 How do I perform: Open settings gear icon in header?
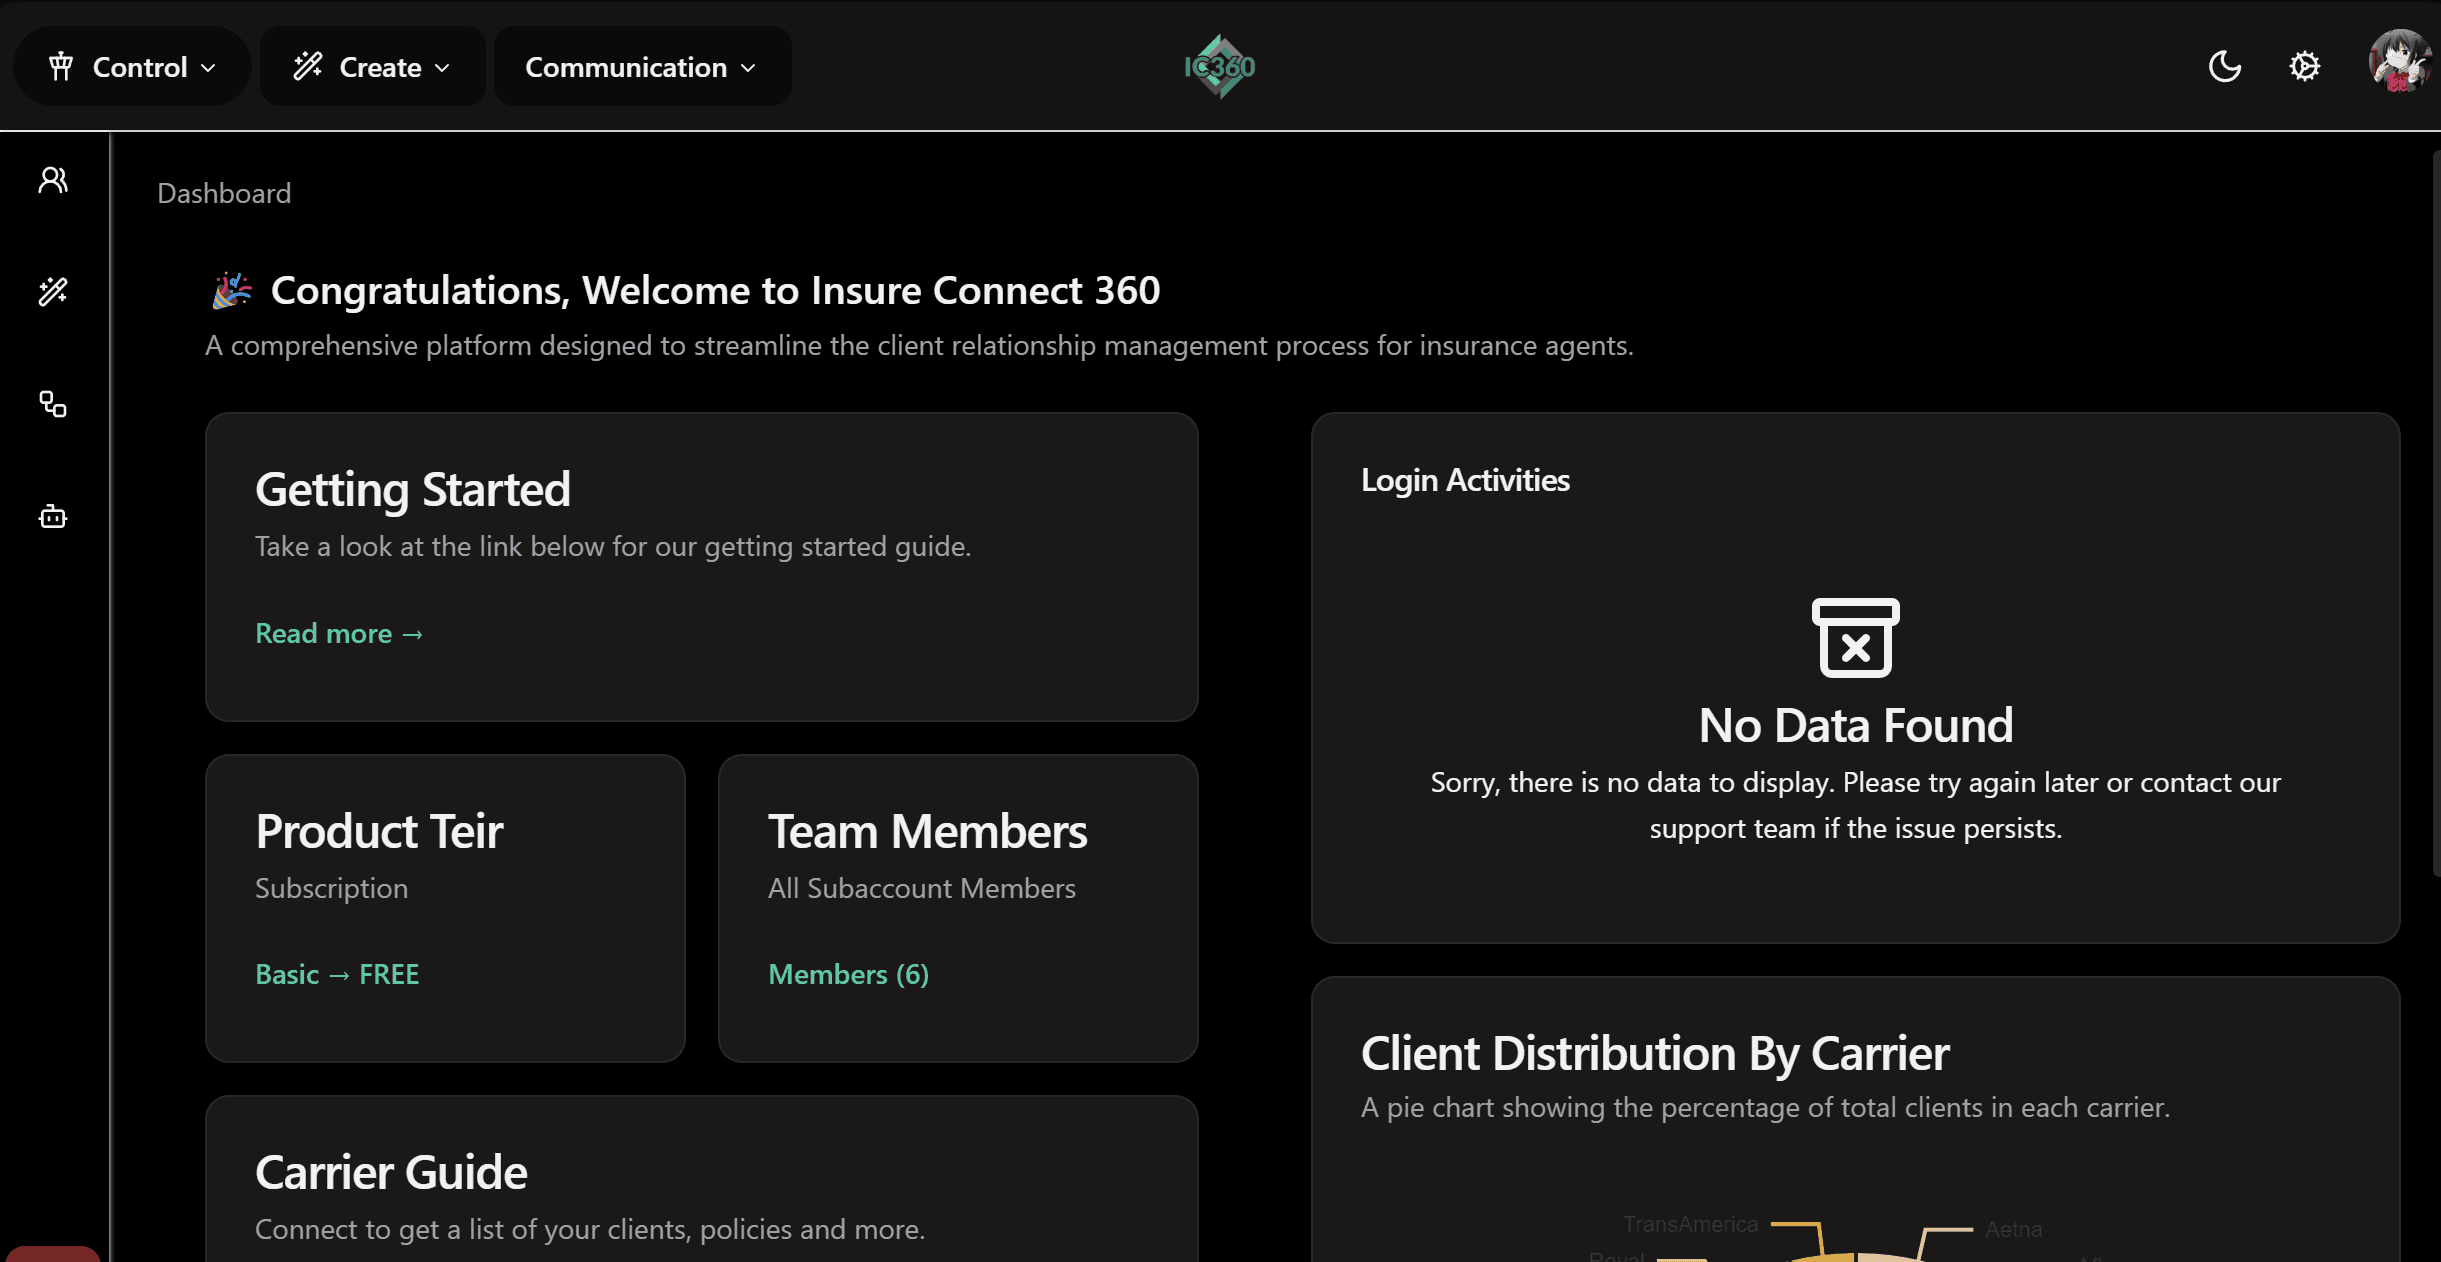2304,67
